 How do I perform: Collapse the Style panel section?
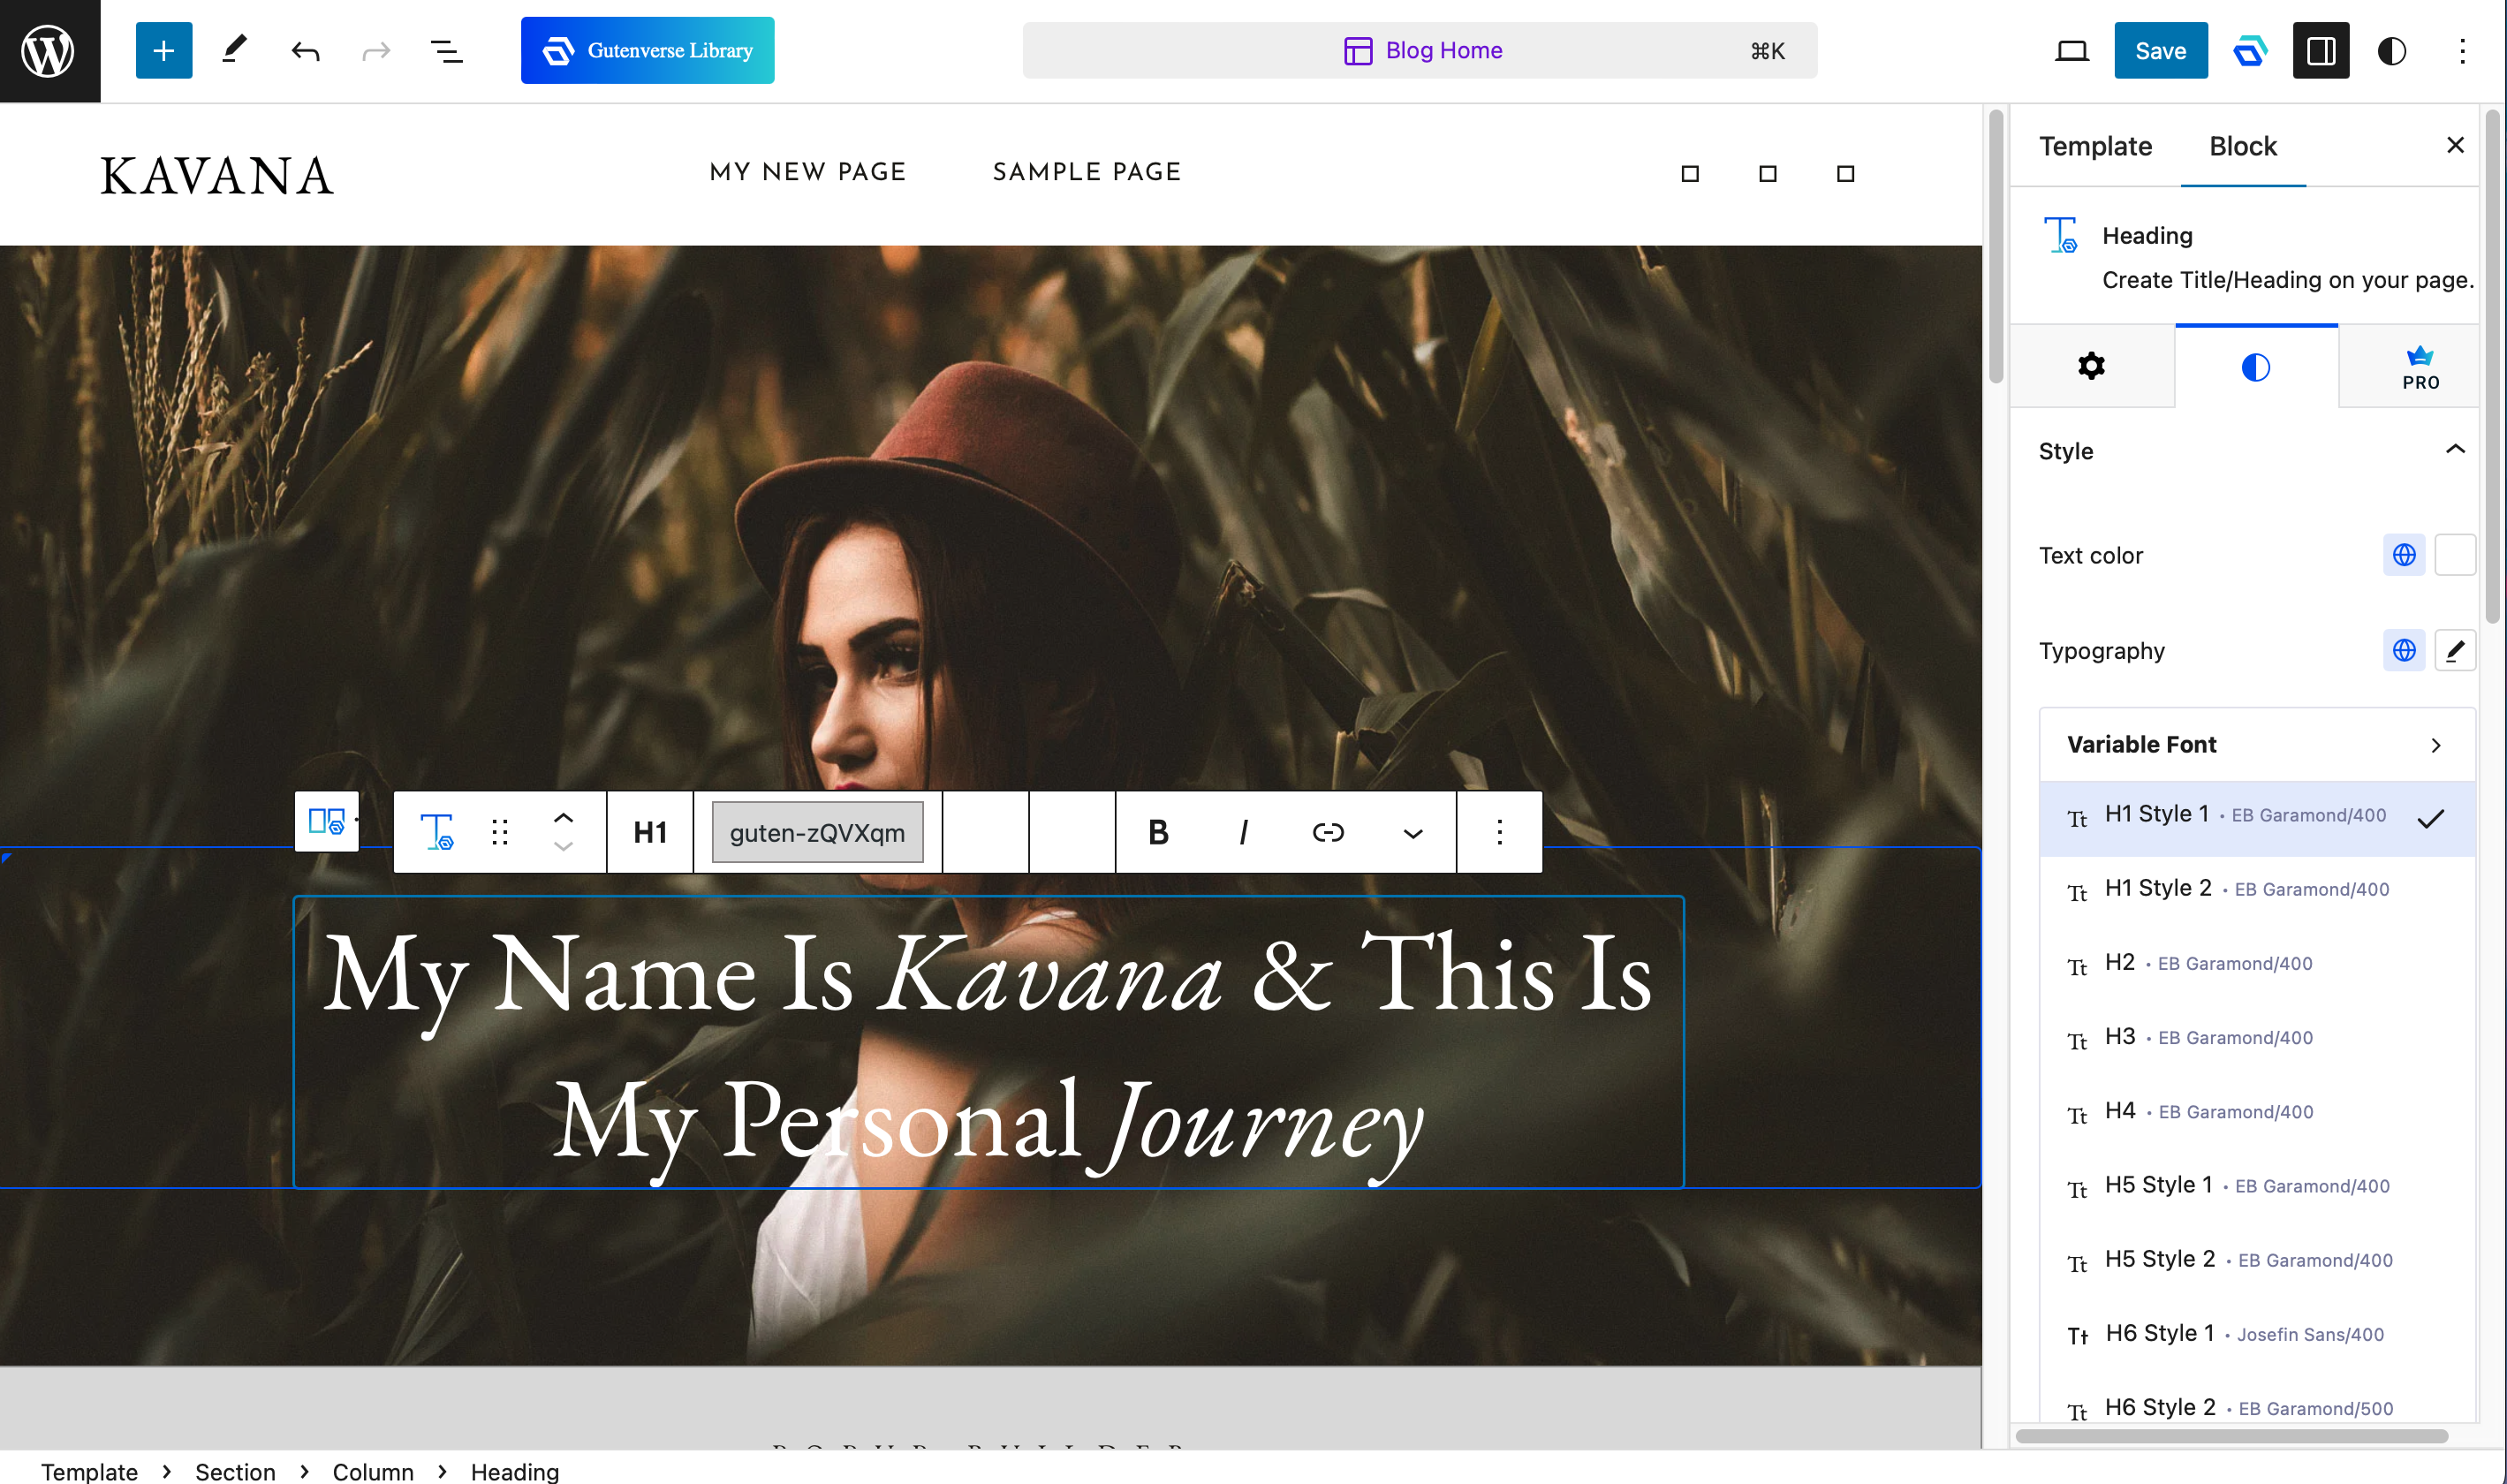2454,450
